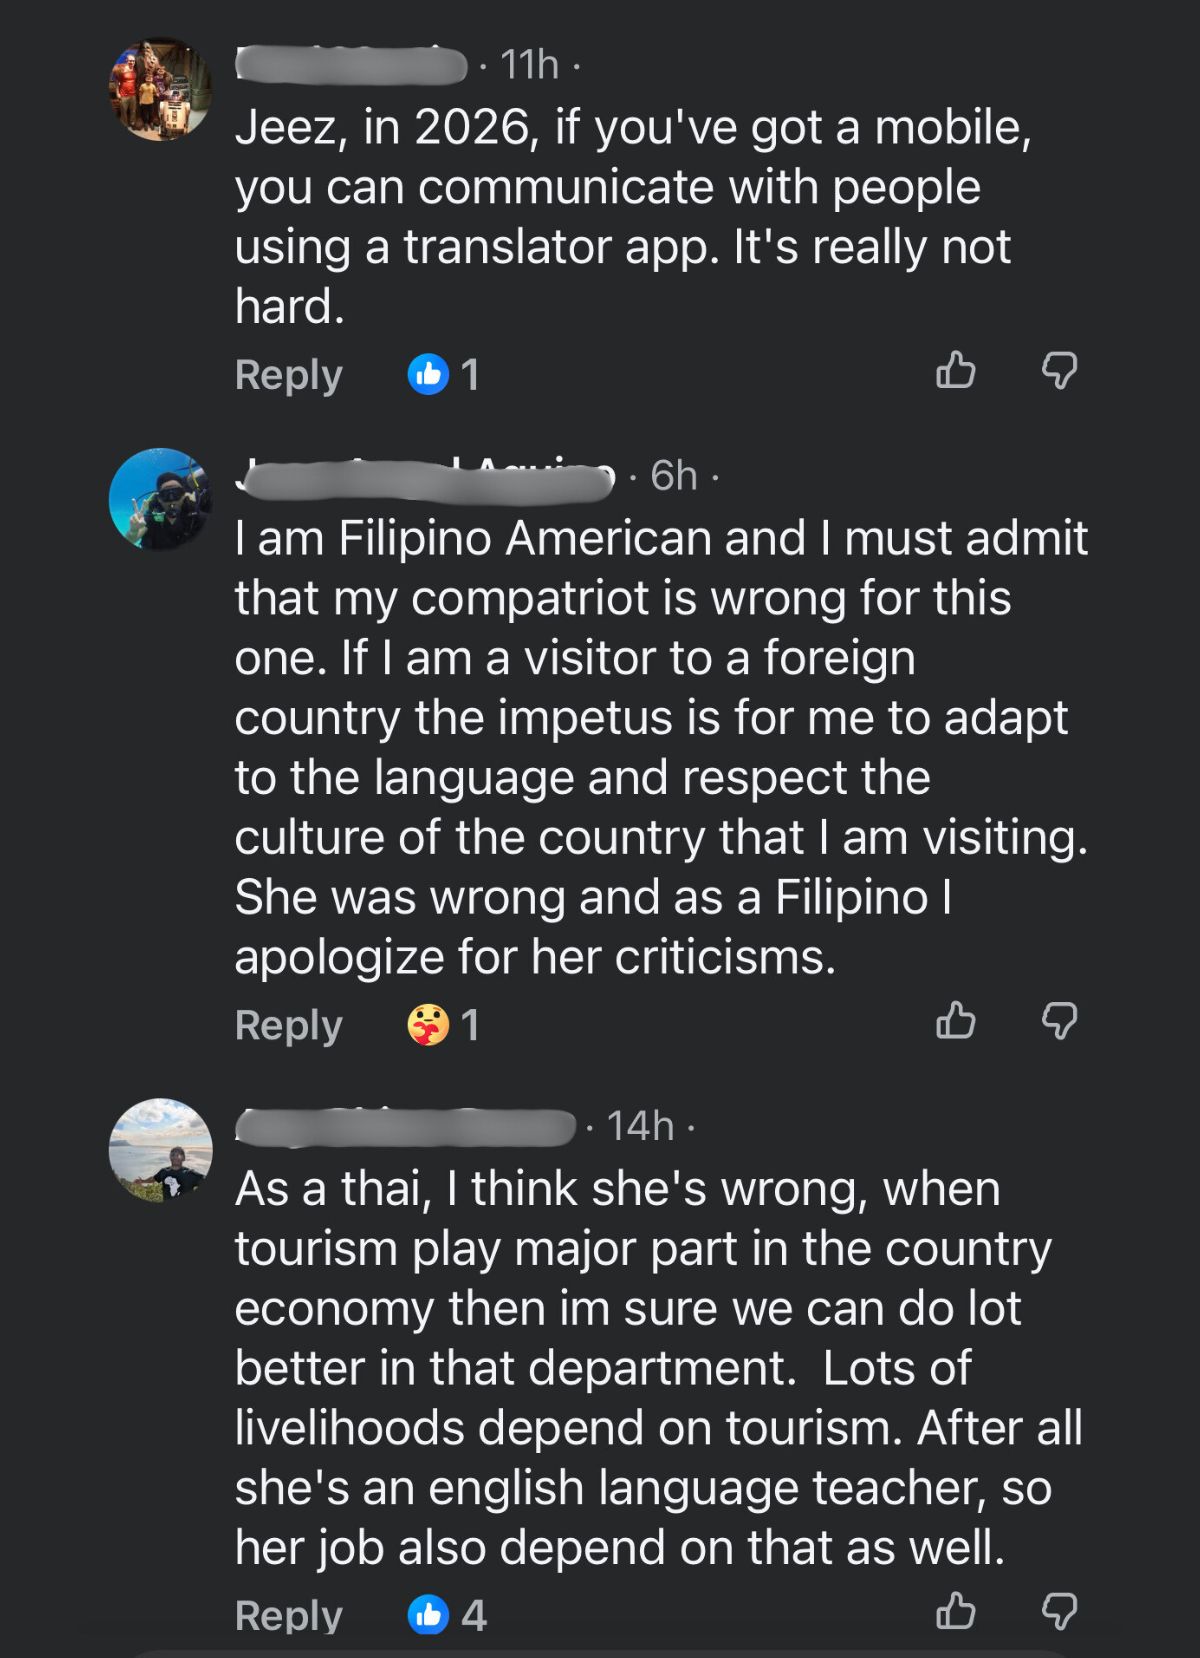
Task: Open the blurred name of 11h commenter
Action: coord(351,65)
